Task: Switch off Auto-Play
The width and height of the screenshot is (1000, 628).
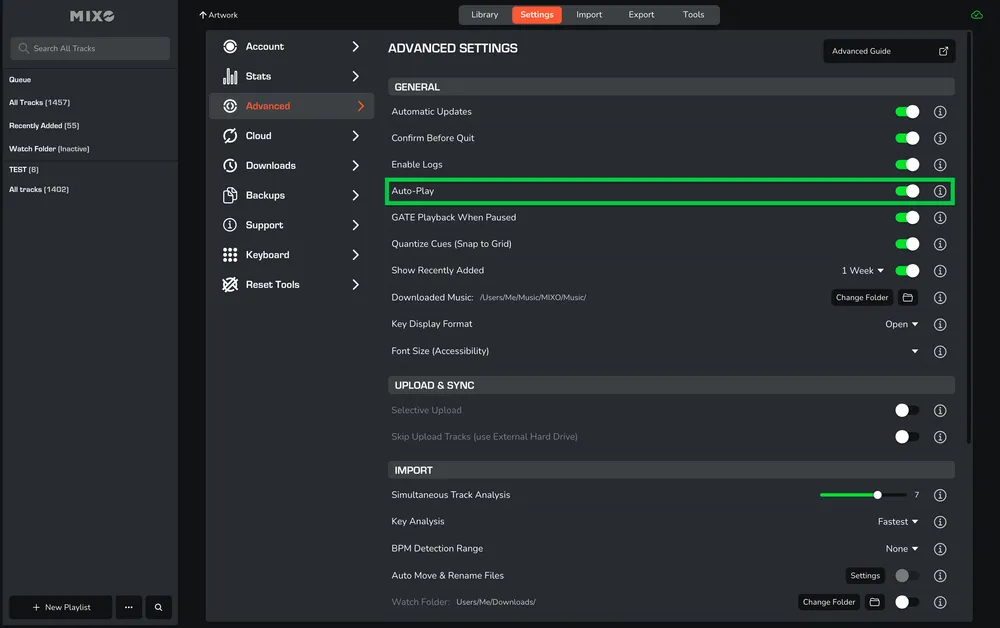Action: 907,191
